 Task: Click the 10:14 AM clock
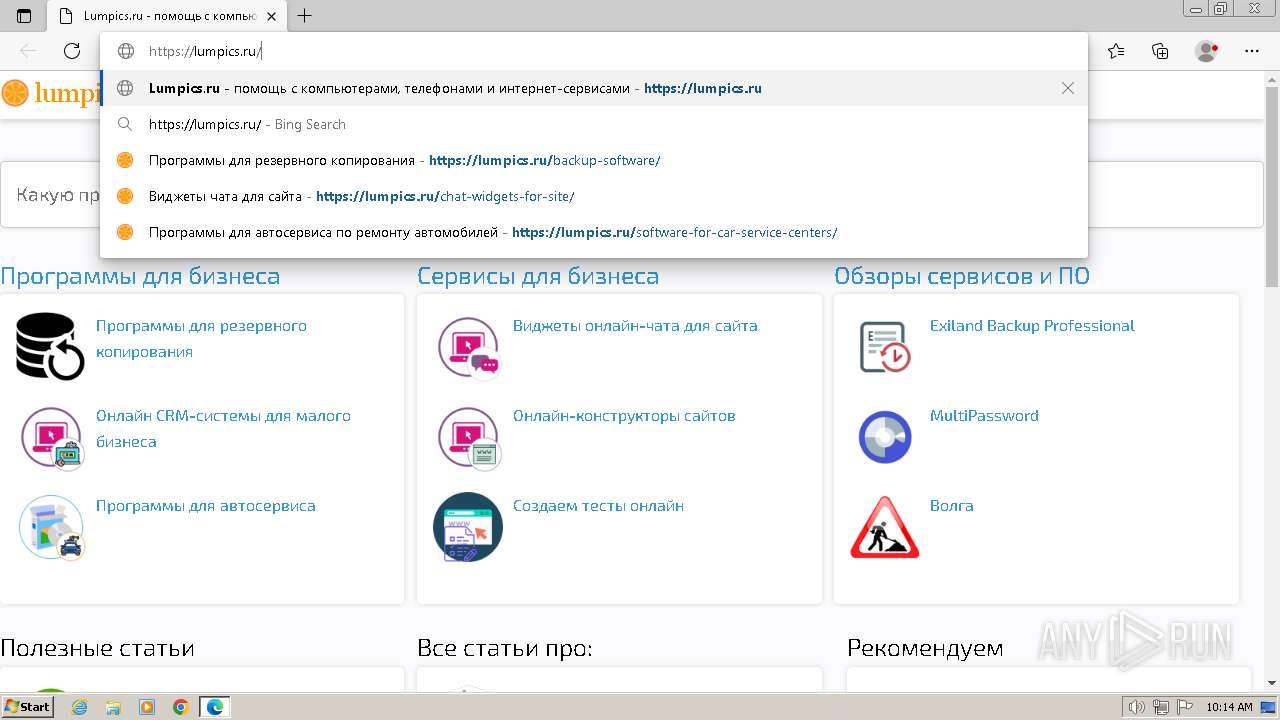pyautogui.click(x=1230, y=707)
